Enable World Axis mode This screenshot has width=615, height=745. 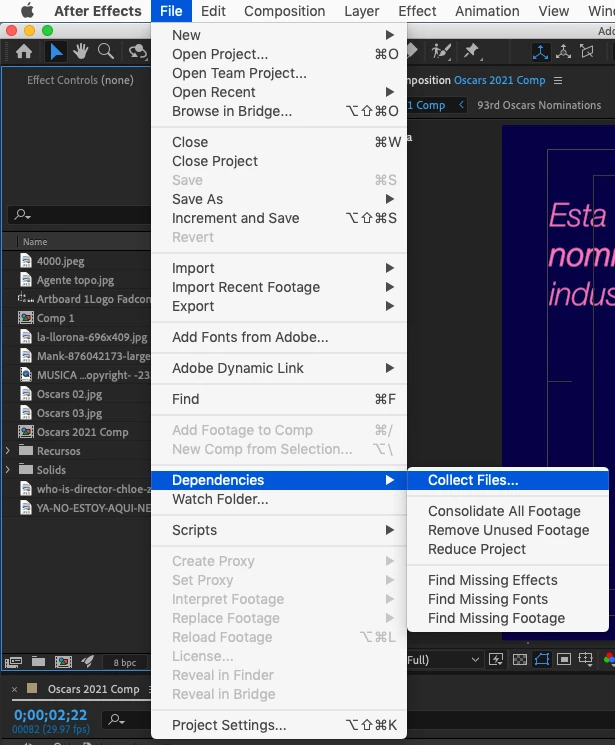(564, 51)
